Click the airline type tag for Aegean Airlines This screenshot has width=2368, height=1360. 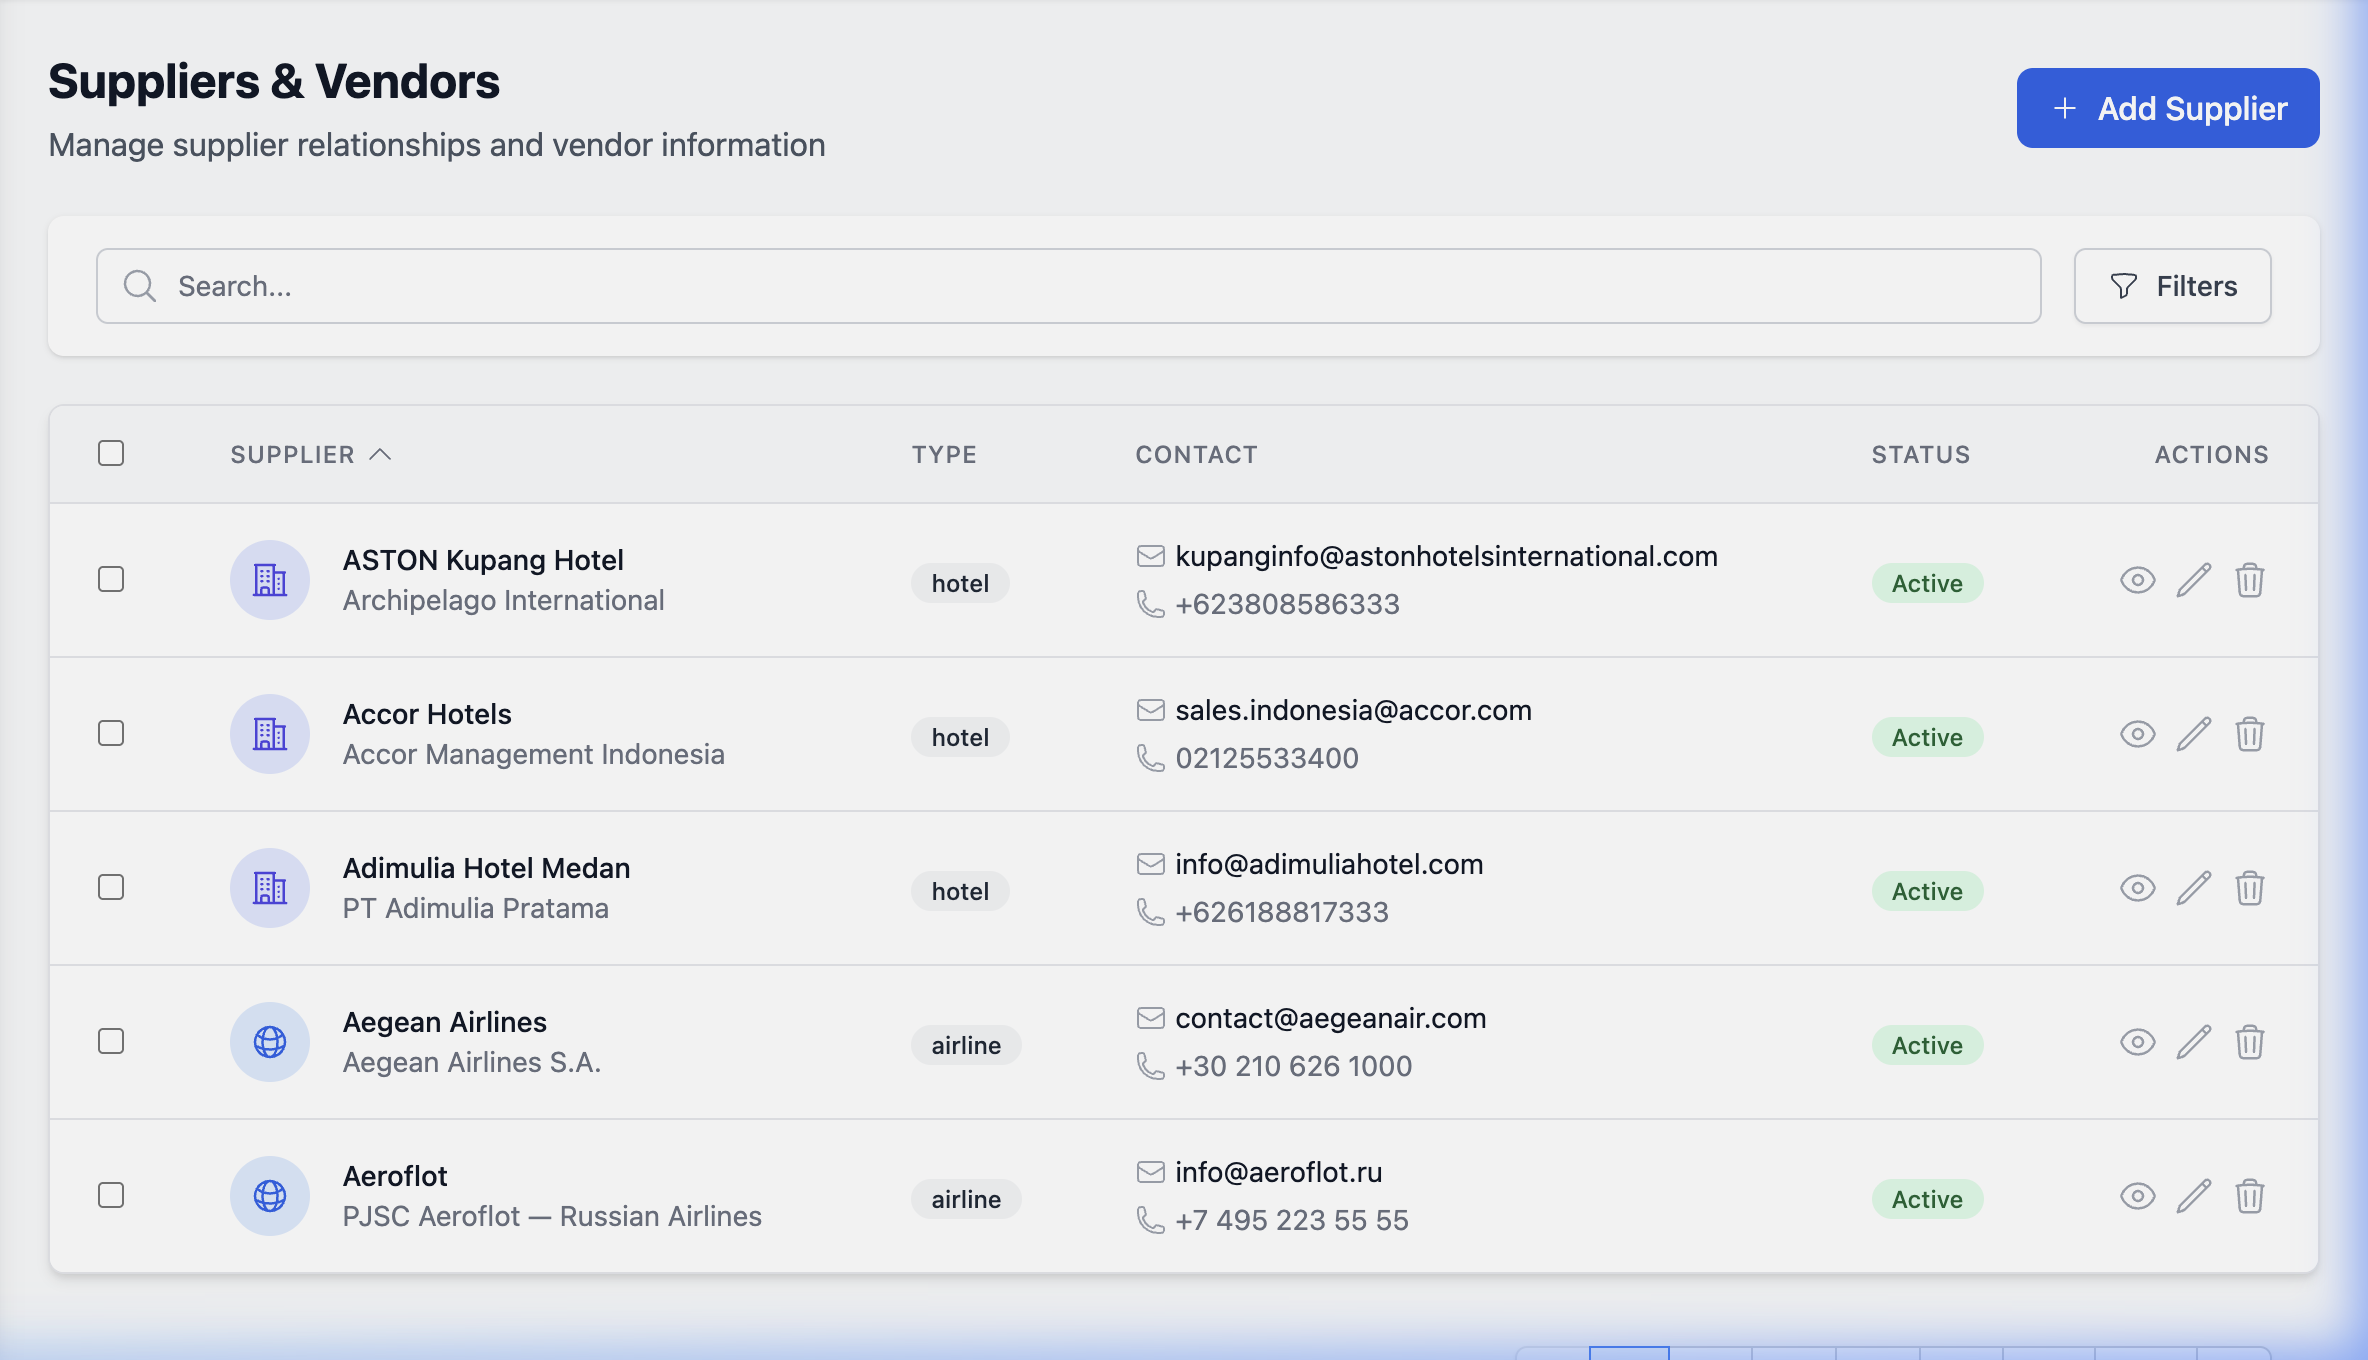tap(966, 1045)
